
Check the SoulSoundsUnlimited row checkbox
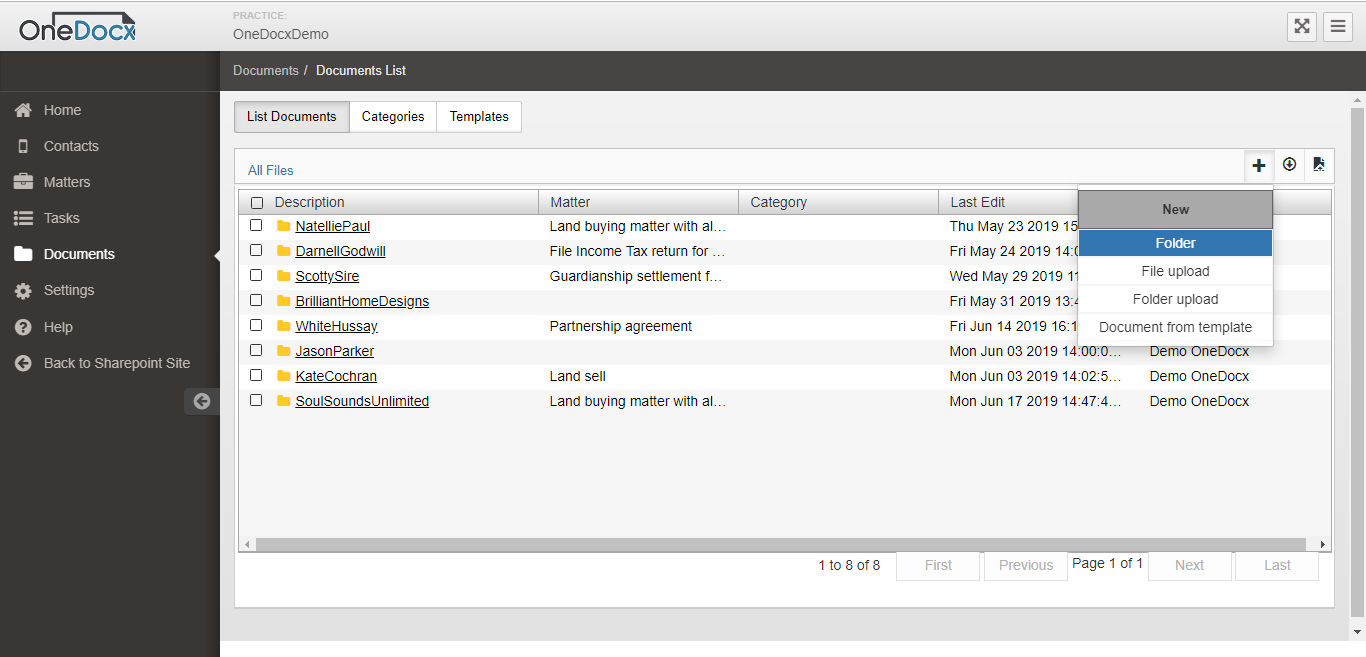[x=256, y=400]
